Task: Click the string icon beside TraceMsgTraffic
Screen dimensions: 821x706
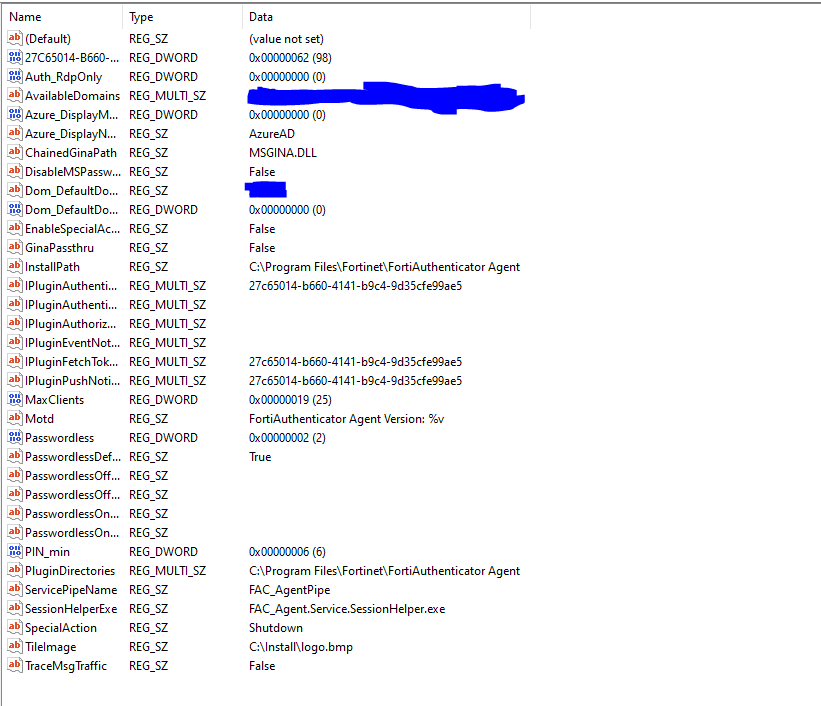Action: coord(15,665)
